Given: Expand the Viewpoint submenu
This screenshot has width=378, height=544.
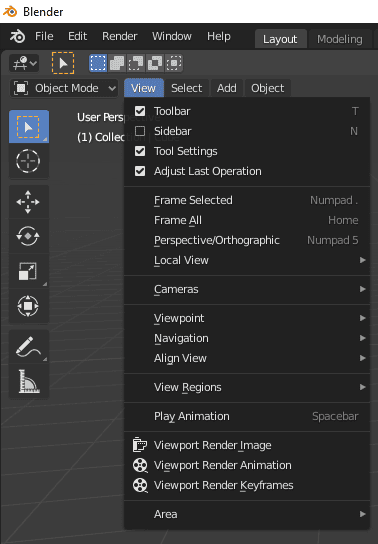Looking at the screenshot, I should tap(247, 318).
